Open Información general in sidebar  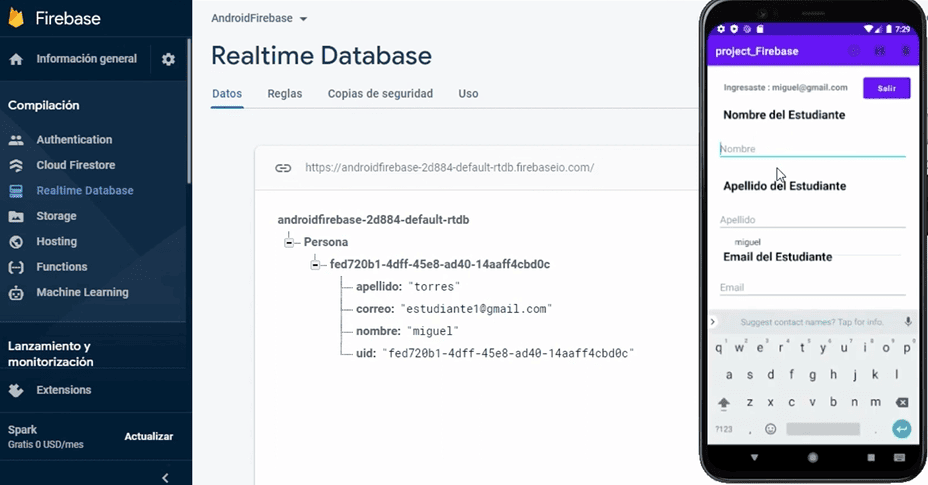(x=86, y=59)
